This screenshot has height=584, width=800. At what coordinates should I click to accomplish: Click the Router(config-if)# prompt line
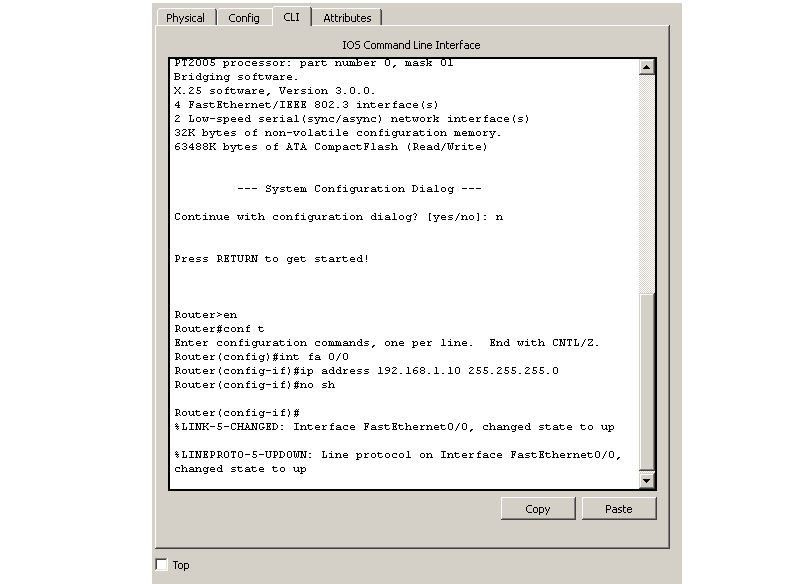pyautogui.click(x=237, y=413)
